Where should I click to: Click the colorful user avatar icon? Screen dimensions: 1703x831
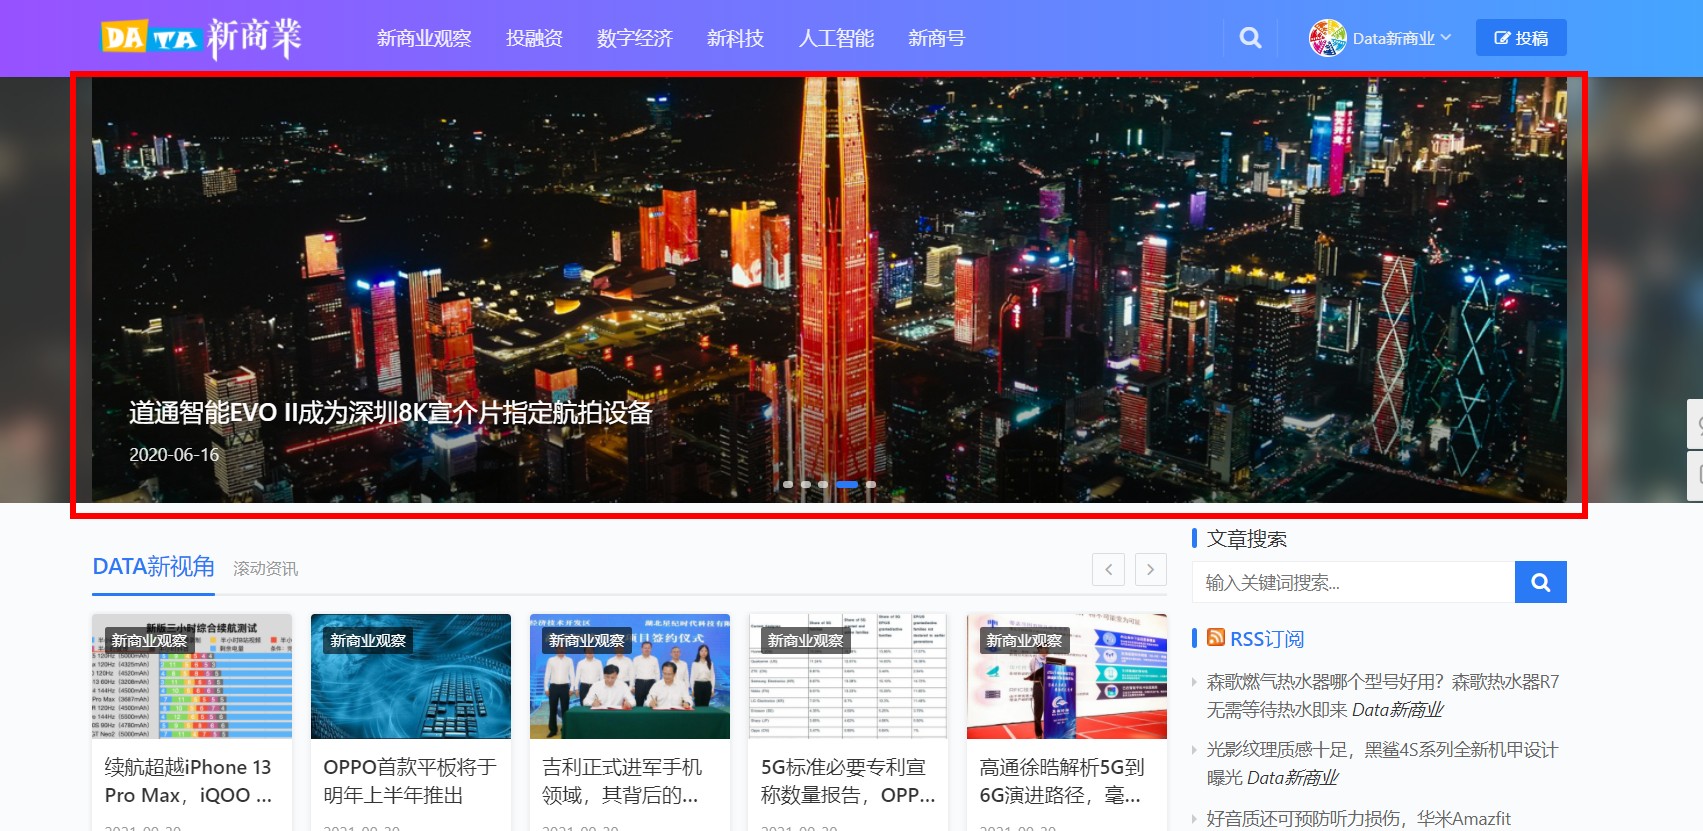[1328, 38]
